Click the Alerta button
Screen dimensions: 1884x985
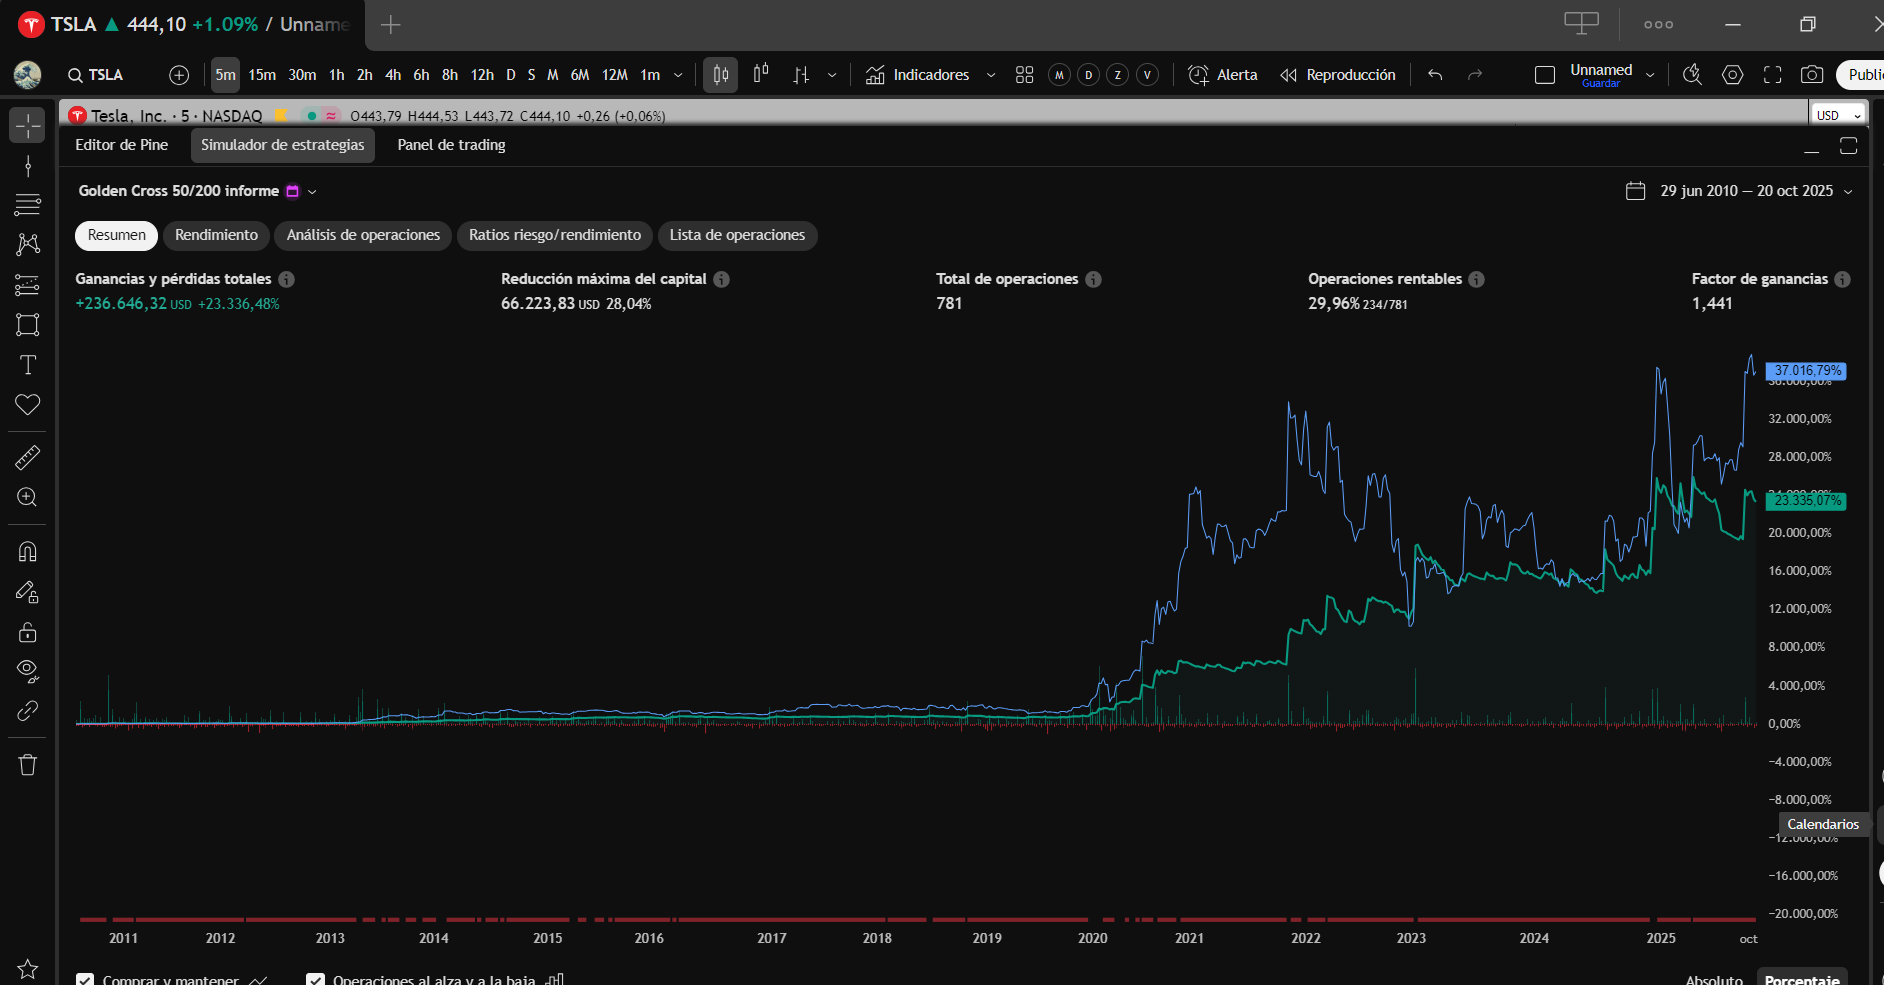click(x=1222, y=75)
